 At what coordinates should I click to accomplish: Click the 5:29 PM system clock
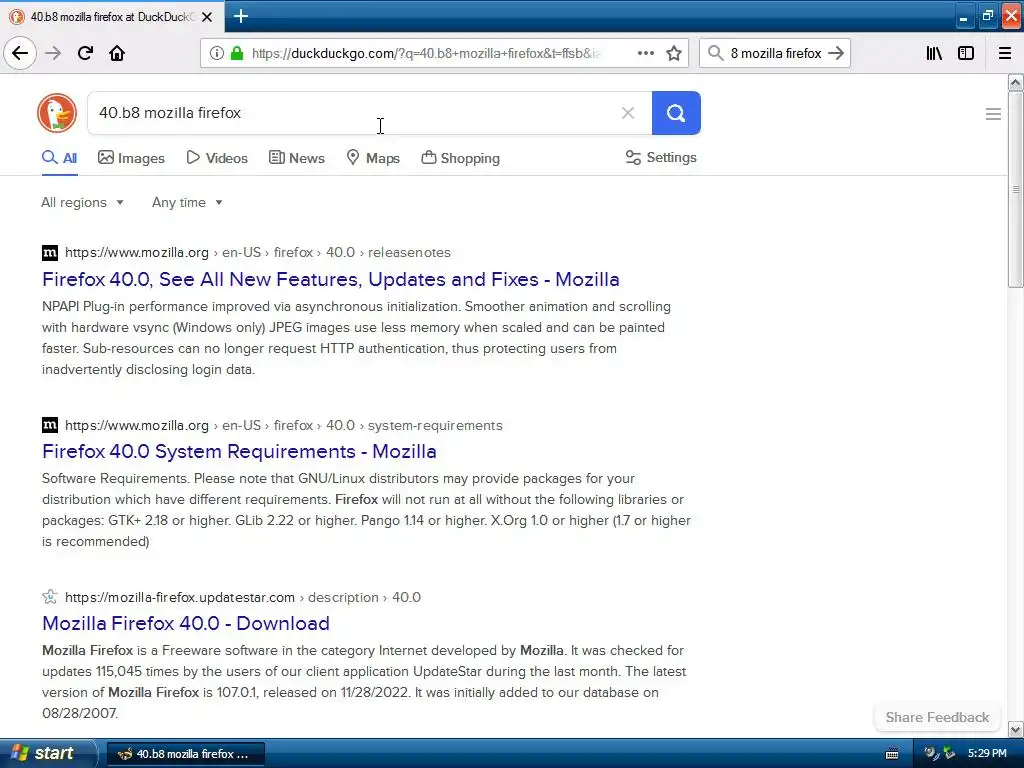(x=987, y=754)
